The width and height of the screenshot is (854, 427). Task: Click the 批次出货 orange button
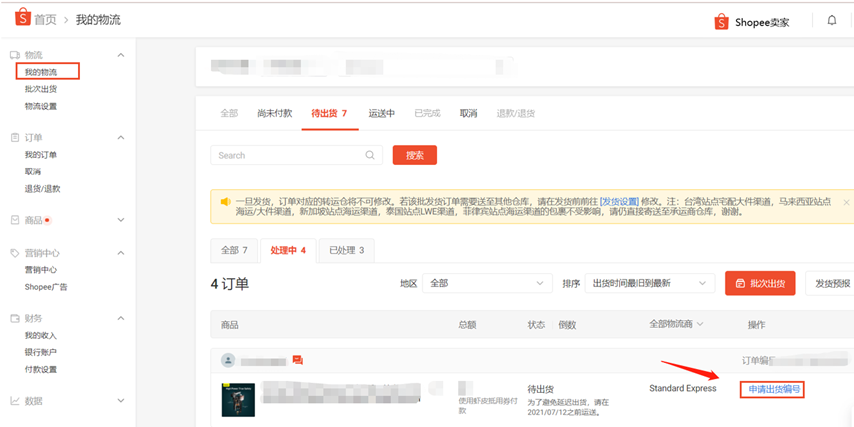coord(760,283)
